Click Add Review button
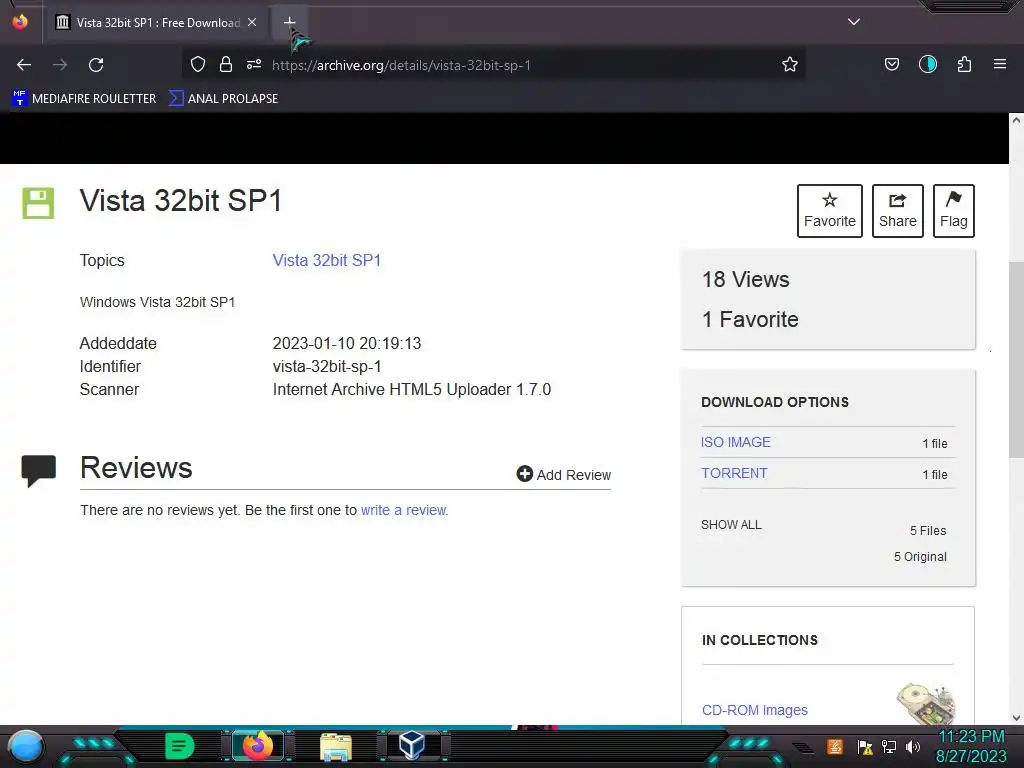 click(x=564, y=475)
